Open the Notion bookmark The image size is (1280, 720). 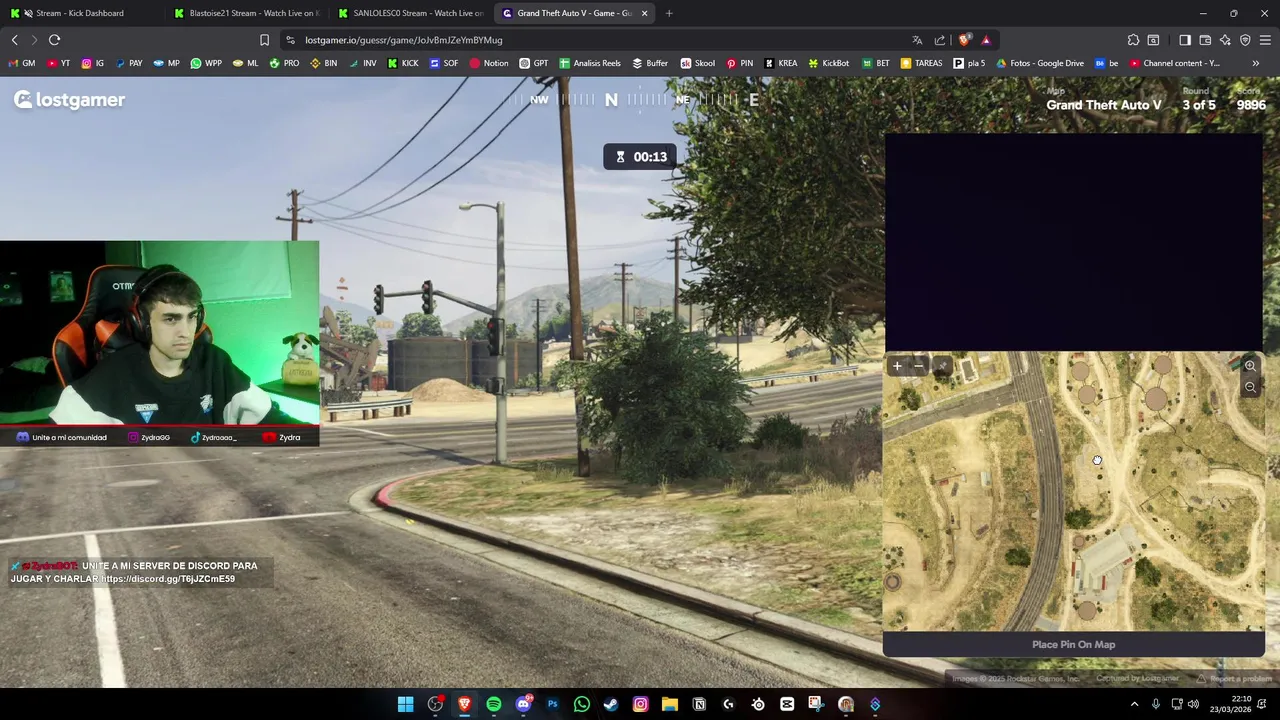click(488, 63)
